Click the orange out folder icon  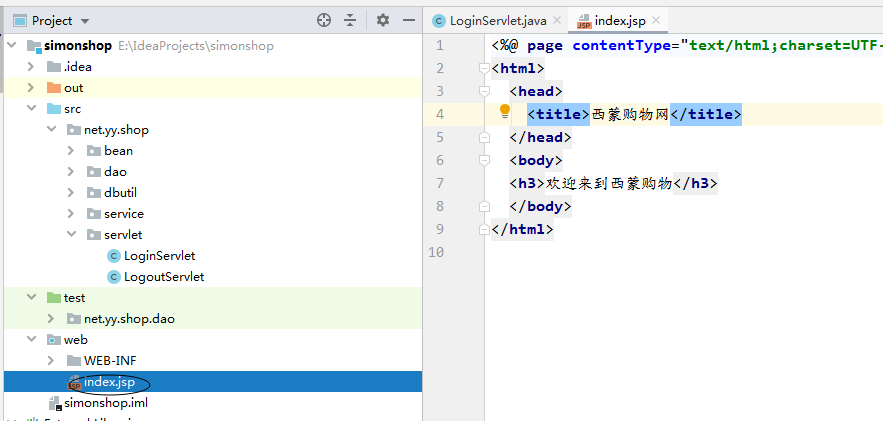54,88
